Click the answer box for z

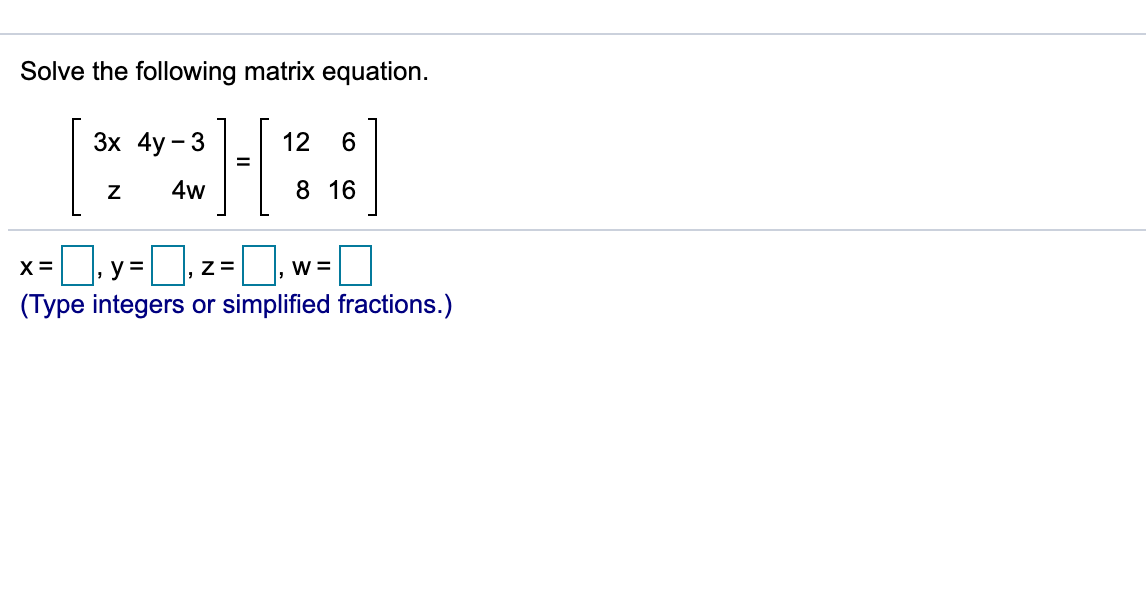[258, 265]
